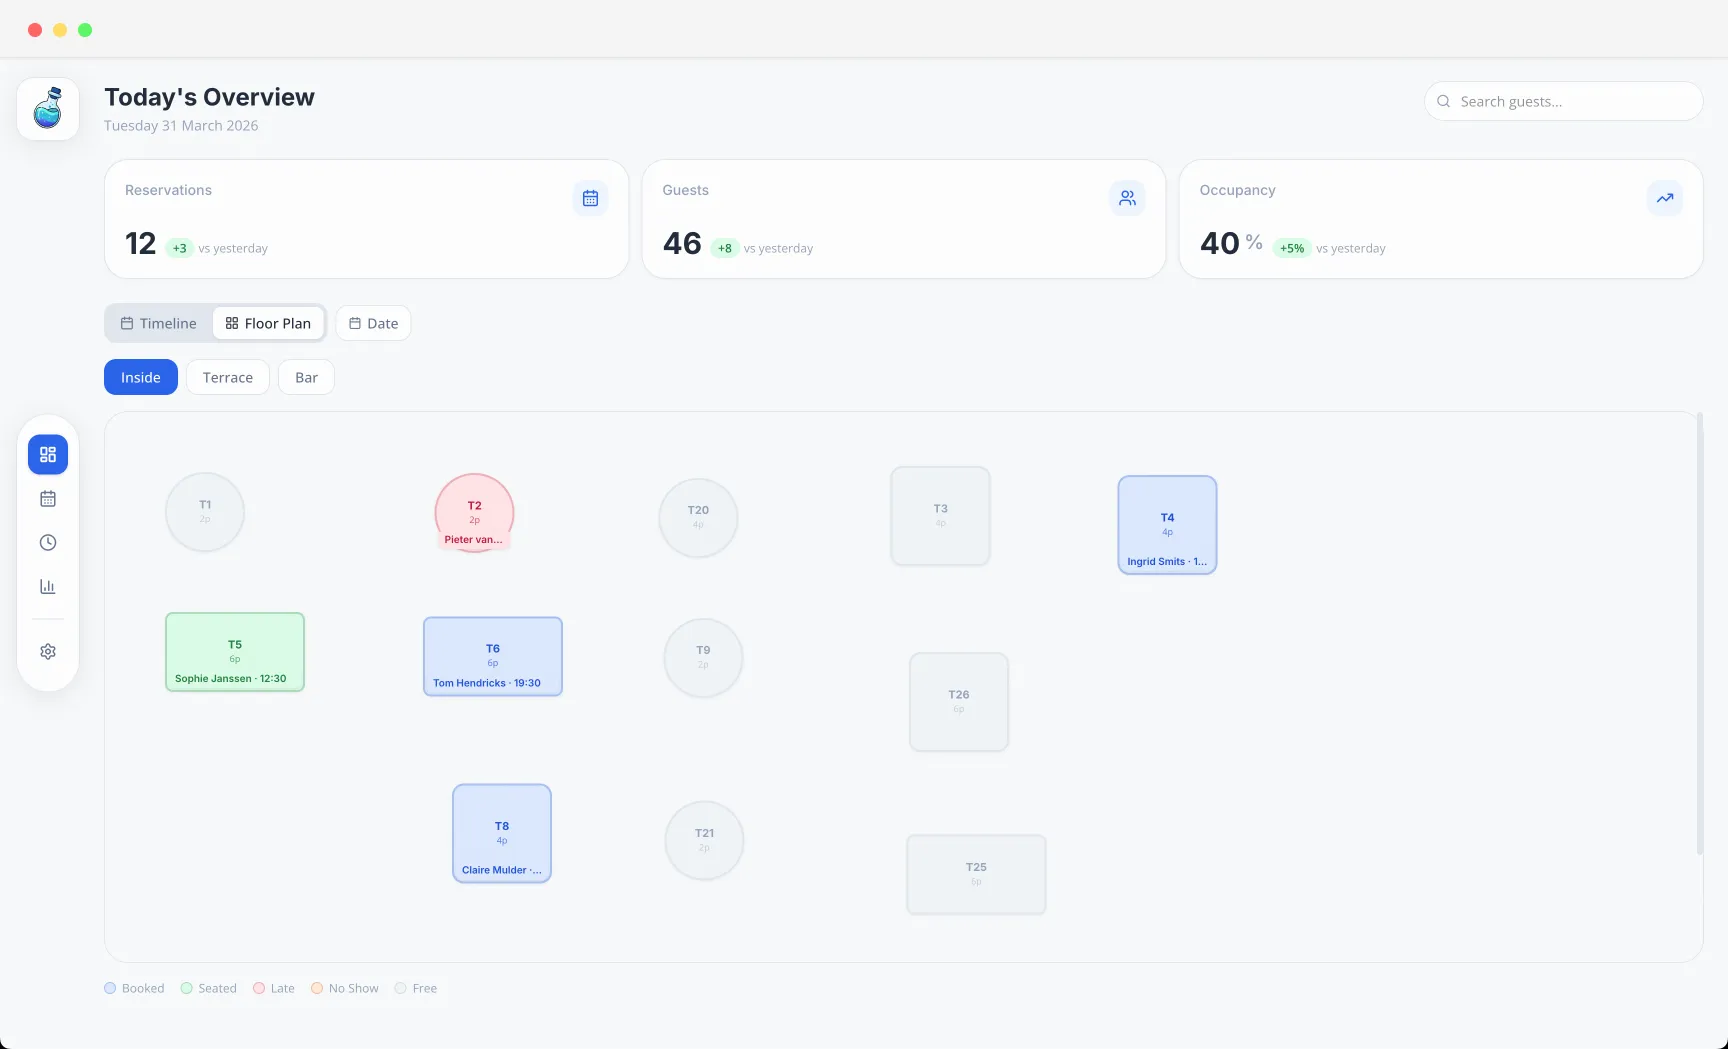This screenshot has height=1049, width=1728.
Task: Switch to the Timeline view
Action: 159,323
